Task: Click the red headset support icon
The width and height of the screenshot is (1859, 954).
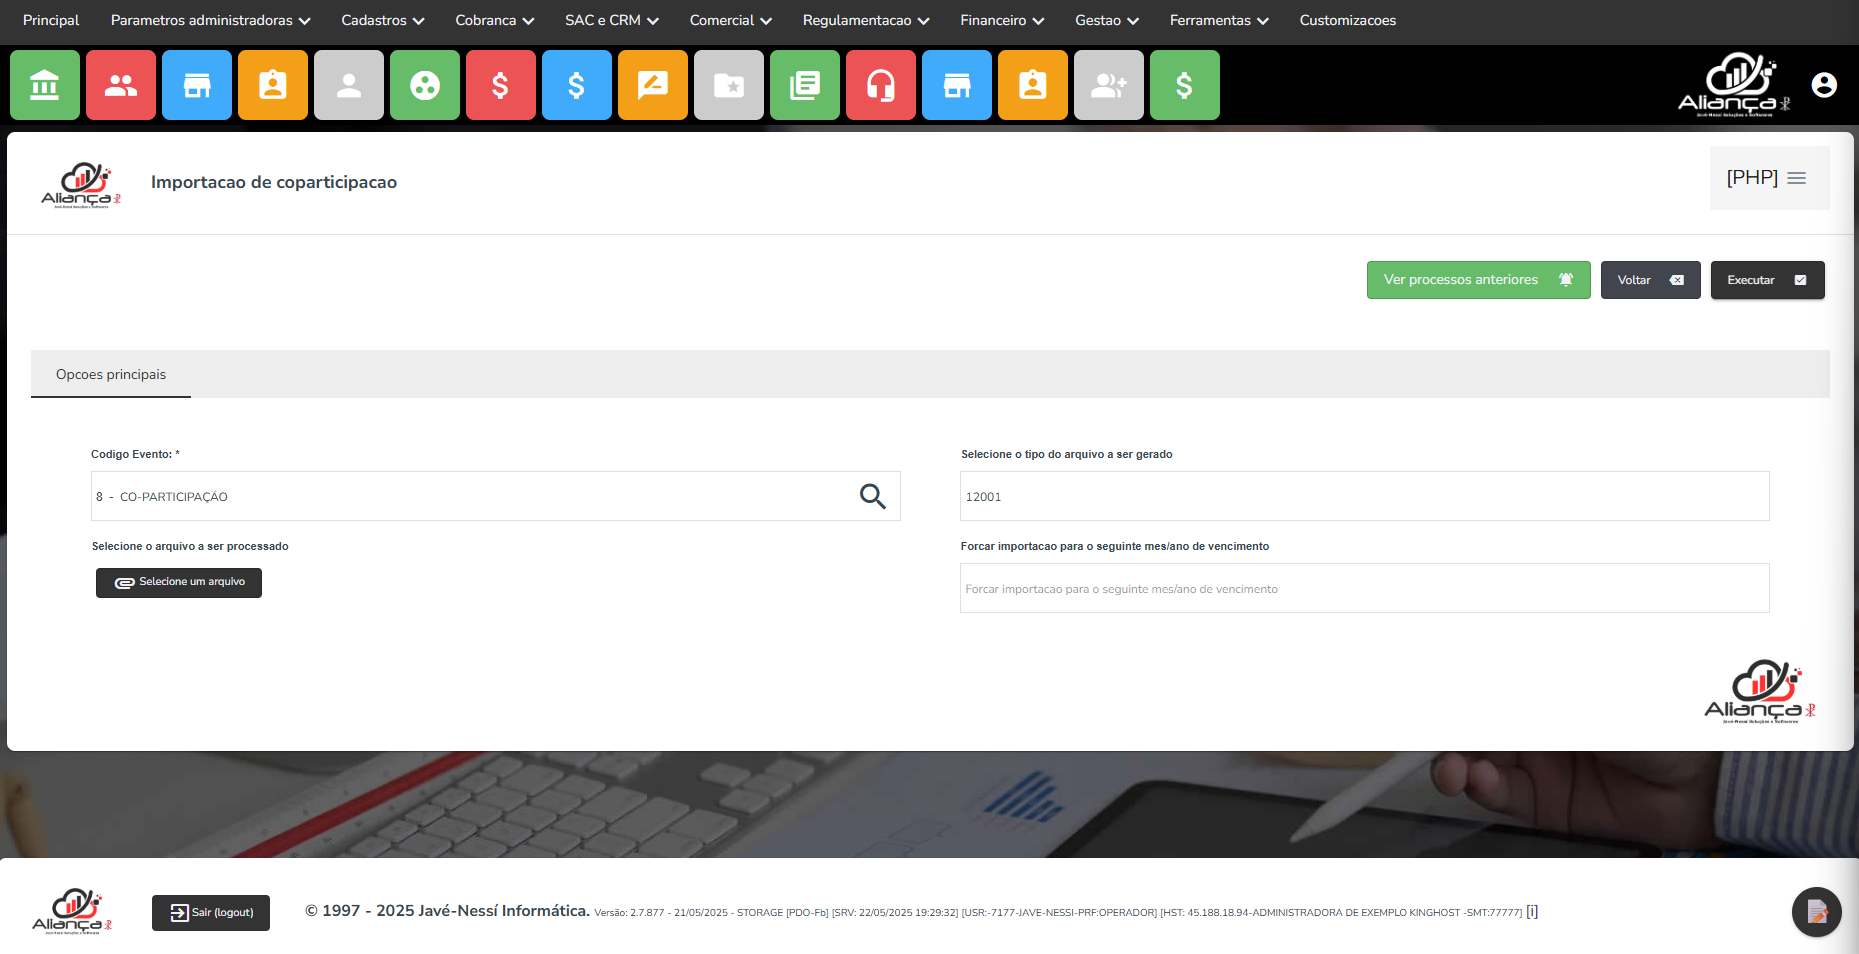Action: [881, 86]
